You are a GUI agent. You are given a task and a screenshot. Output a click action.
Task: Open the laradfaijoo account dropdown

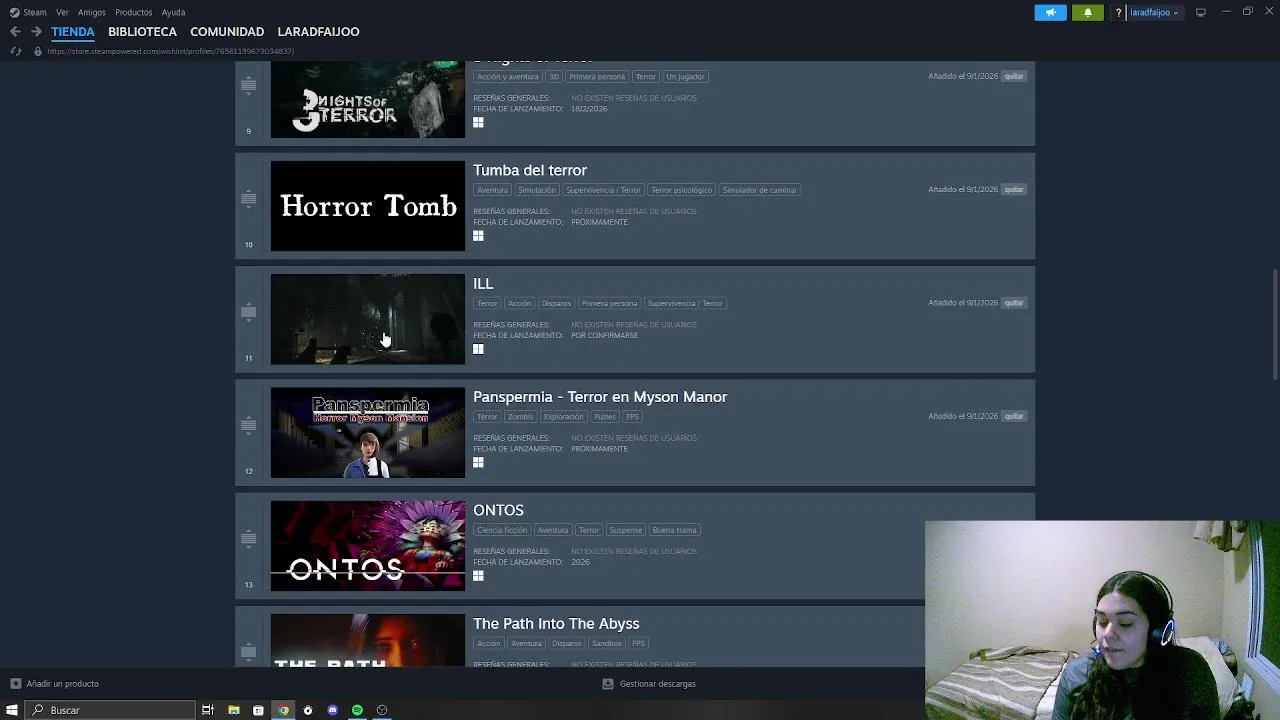click(x=1155, y=12)
